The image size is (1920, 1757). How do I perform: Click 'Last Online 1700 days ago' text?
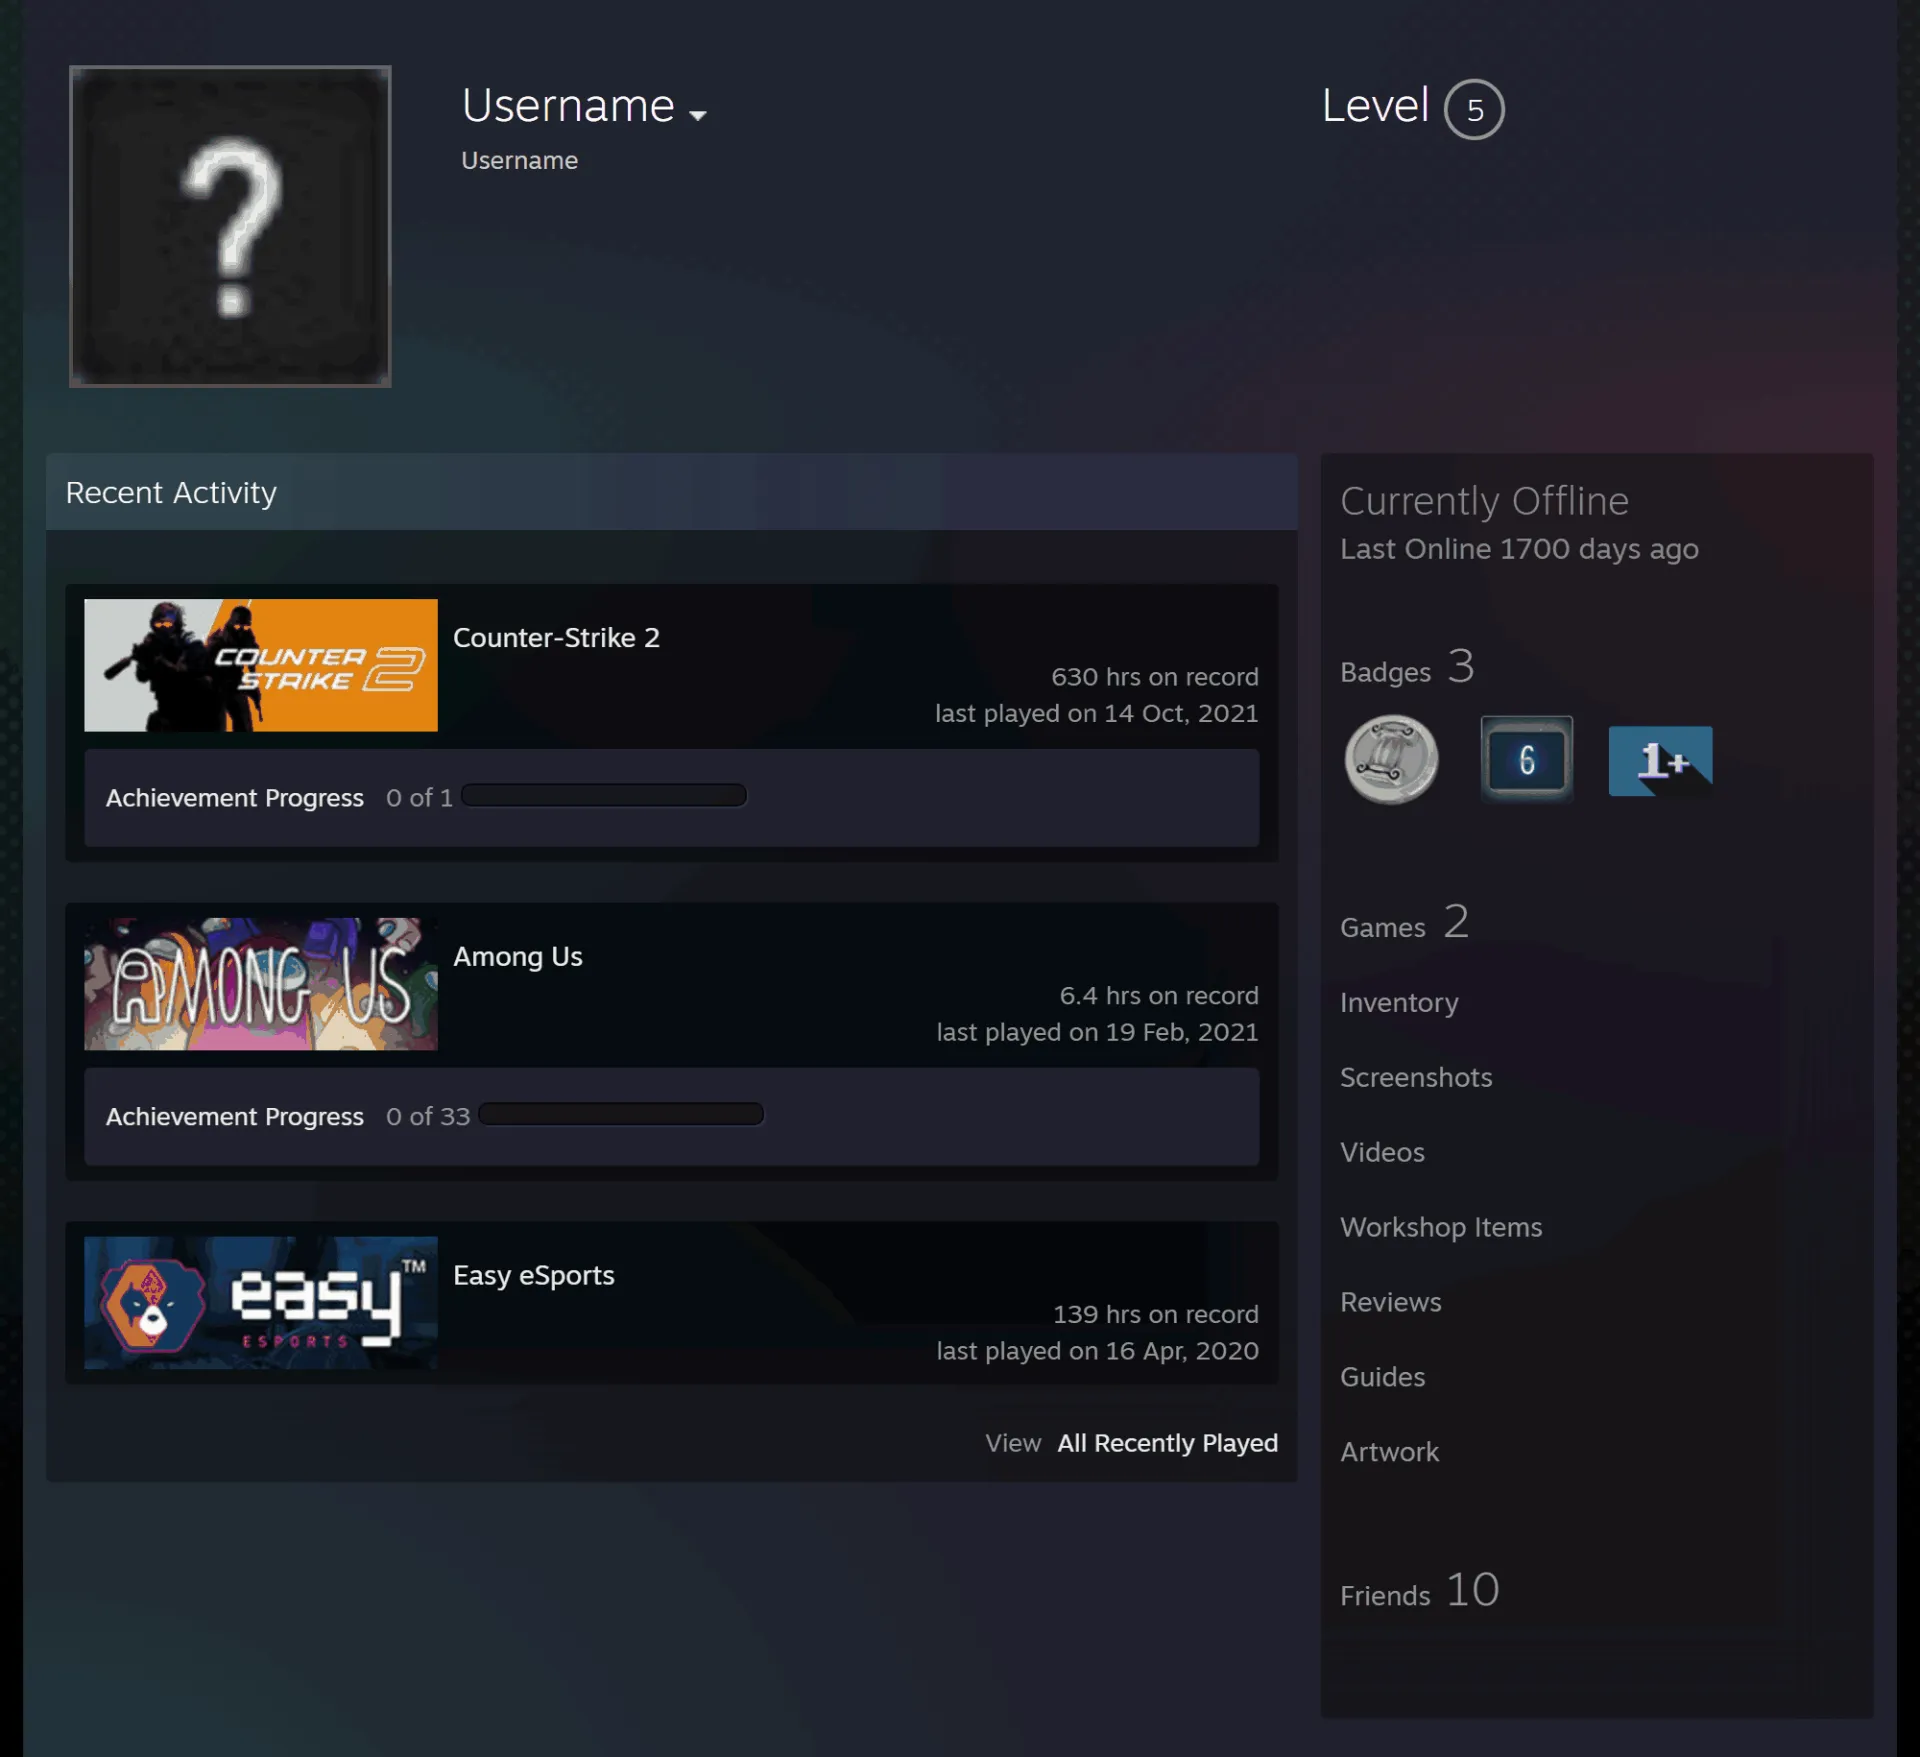[1519, 549]
